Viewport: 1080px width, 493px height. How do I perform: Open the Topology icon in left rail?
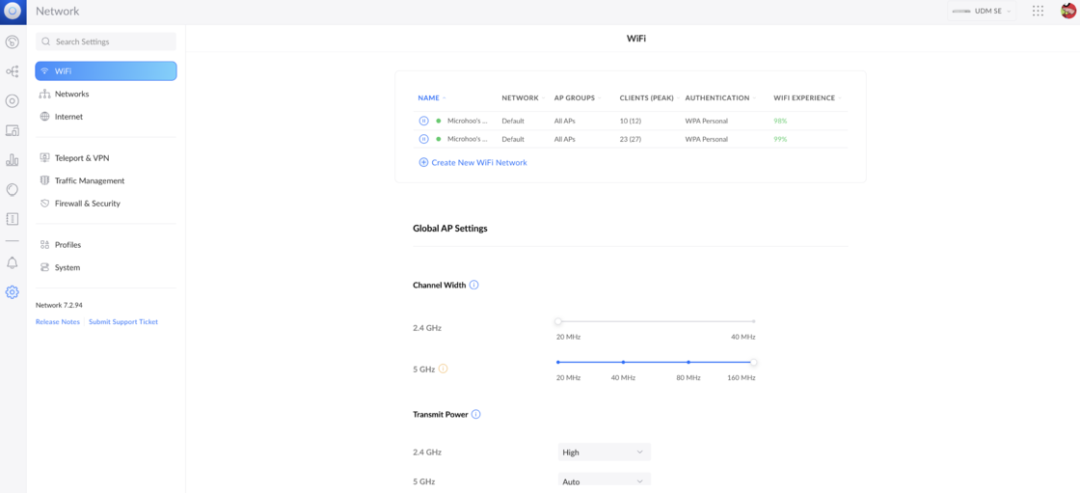click(12, 72)
